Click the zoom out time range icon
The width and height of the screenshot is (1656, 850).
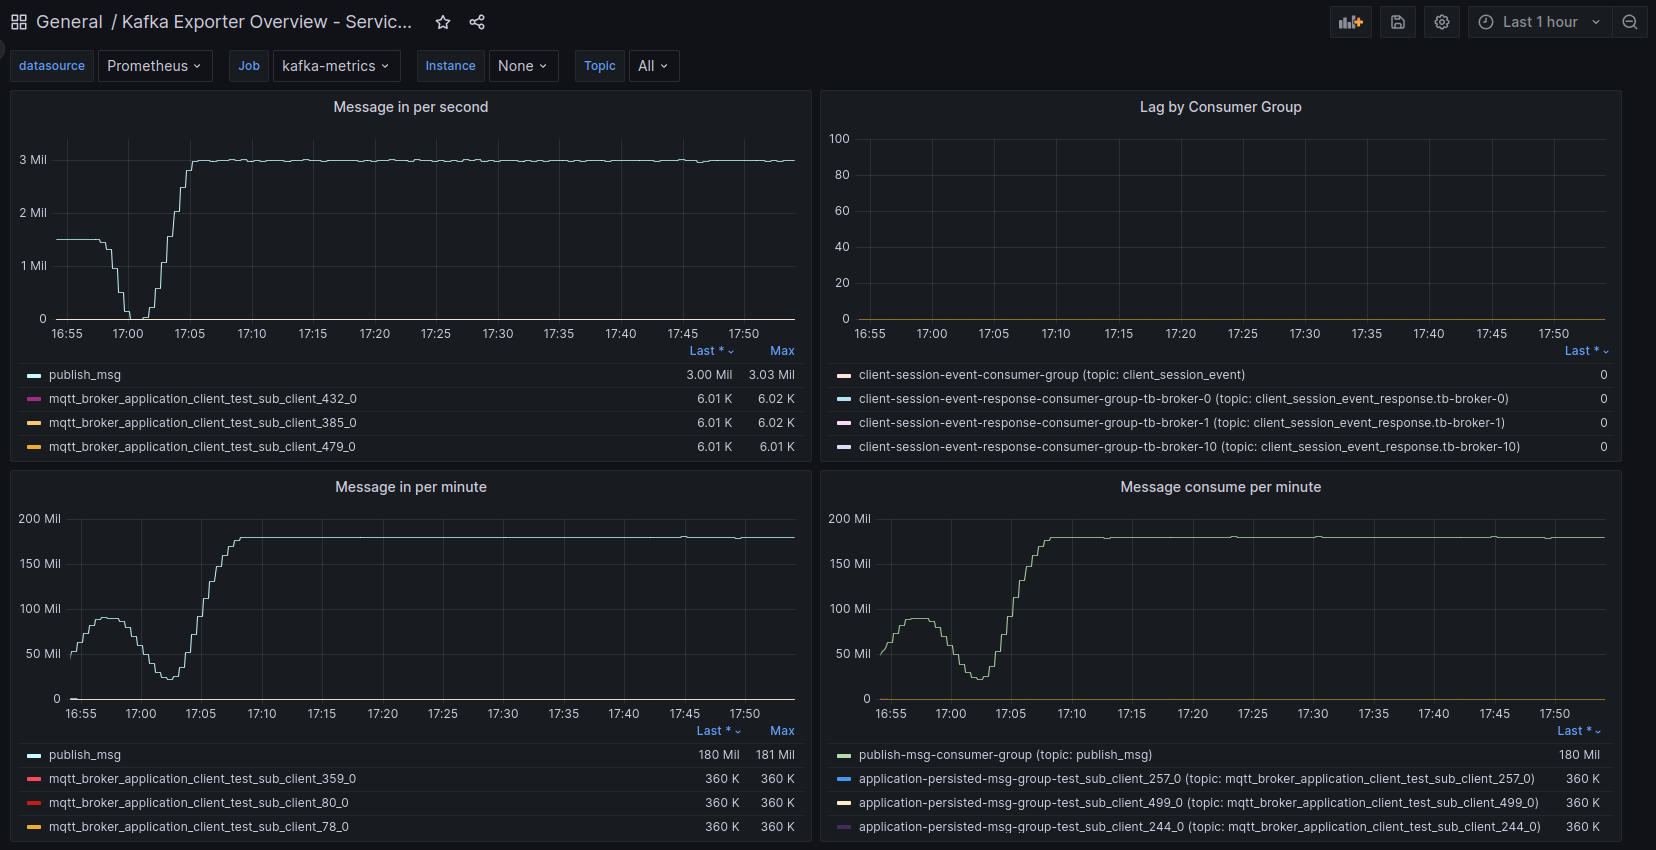(1630, 22)
